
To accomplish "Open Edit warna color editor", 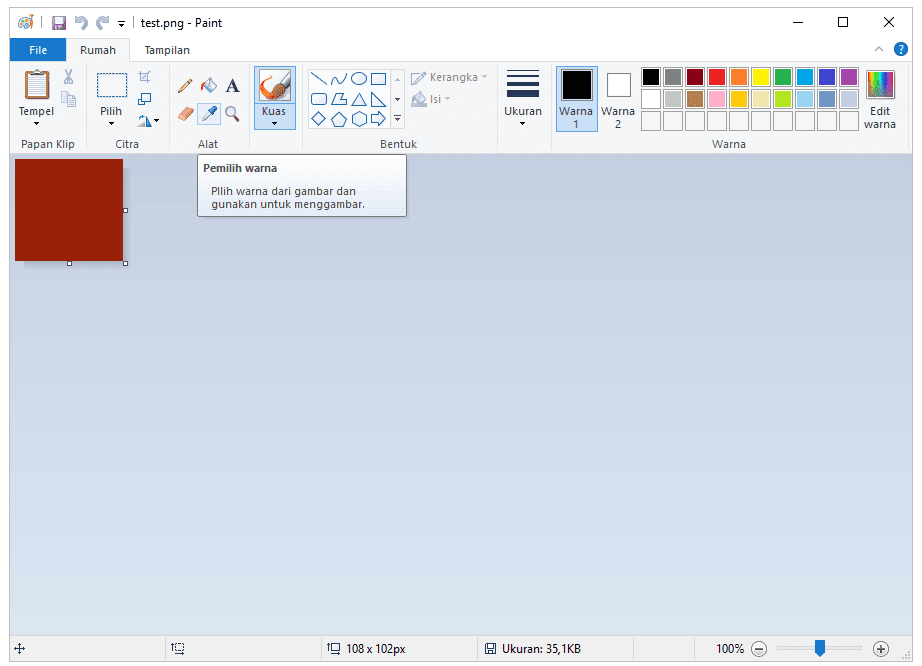I will (x=880, y=99).
